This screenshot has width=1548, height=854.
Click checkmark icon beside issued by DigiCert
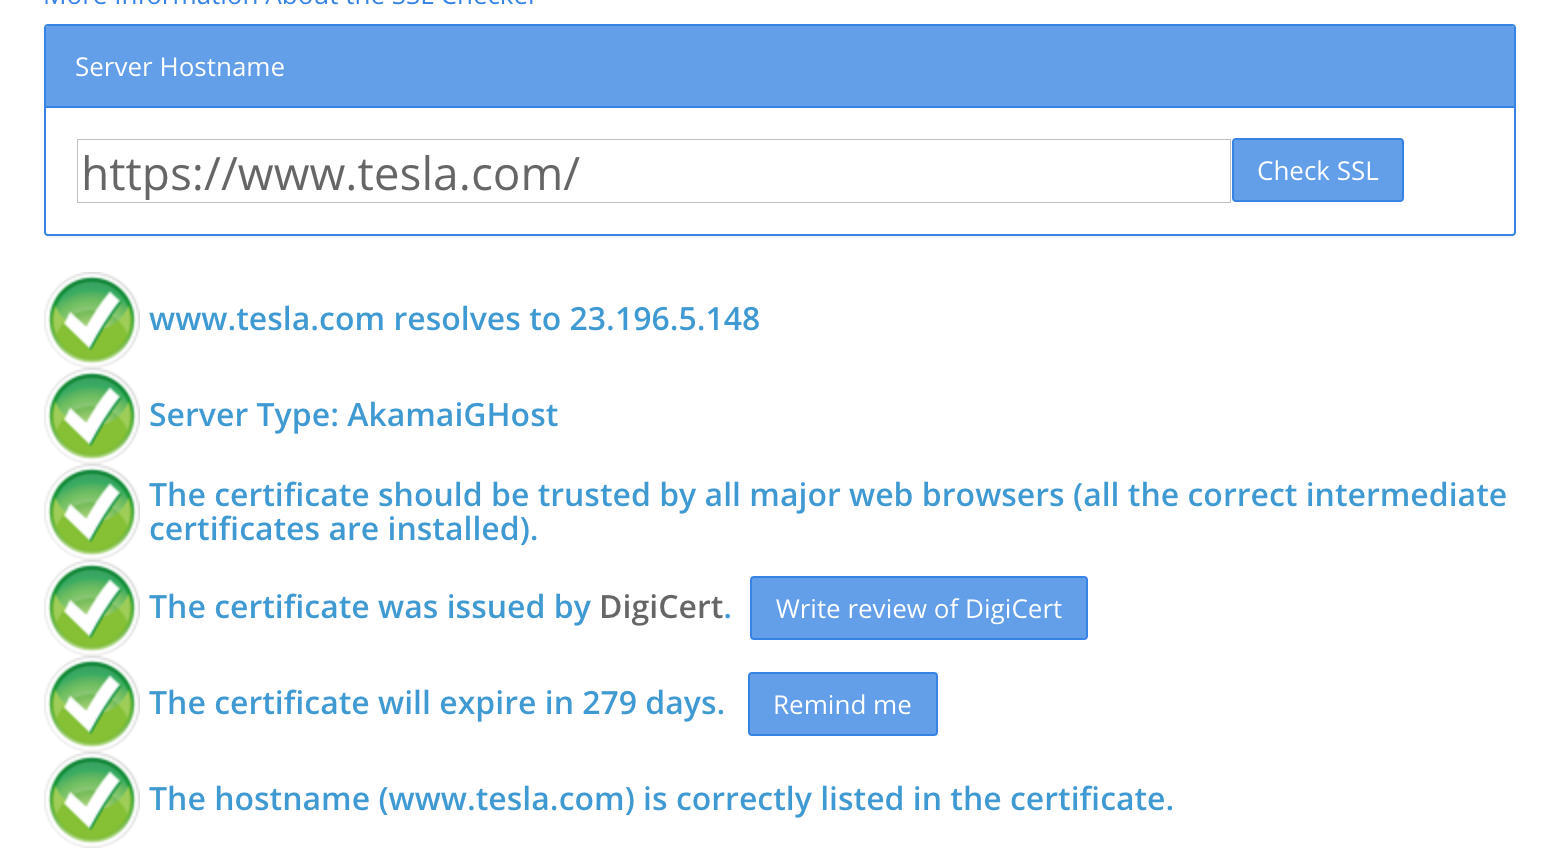point(92,607)
